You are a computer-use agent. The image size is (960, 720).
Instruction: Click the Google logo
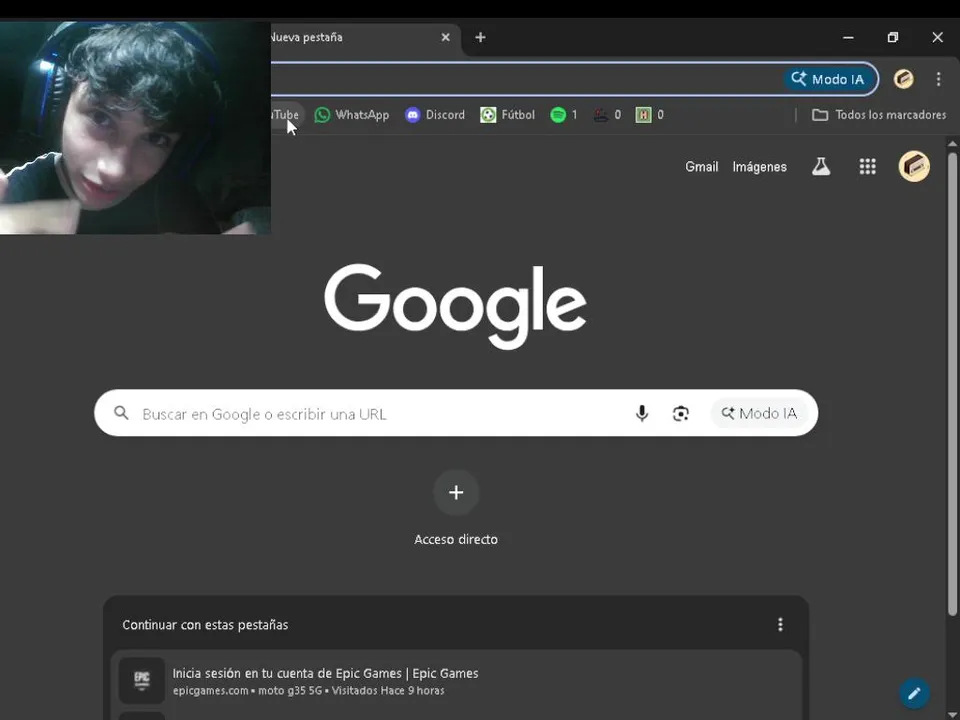(456, 306)
